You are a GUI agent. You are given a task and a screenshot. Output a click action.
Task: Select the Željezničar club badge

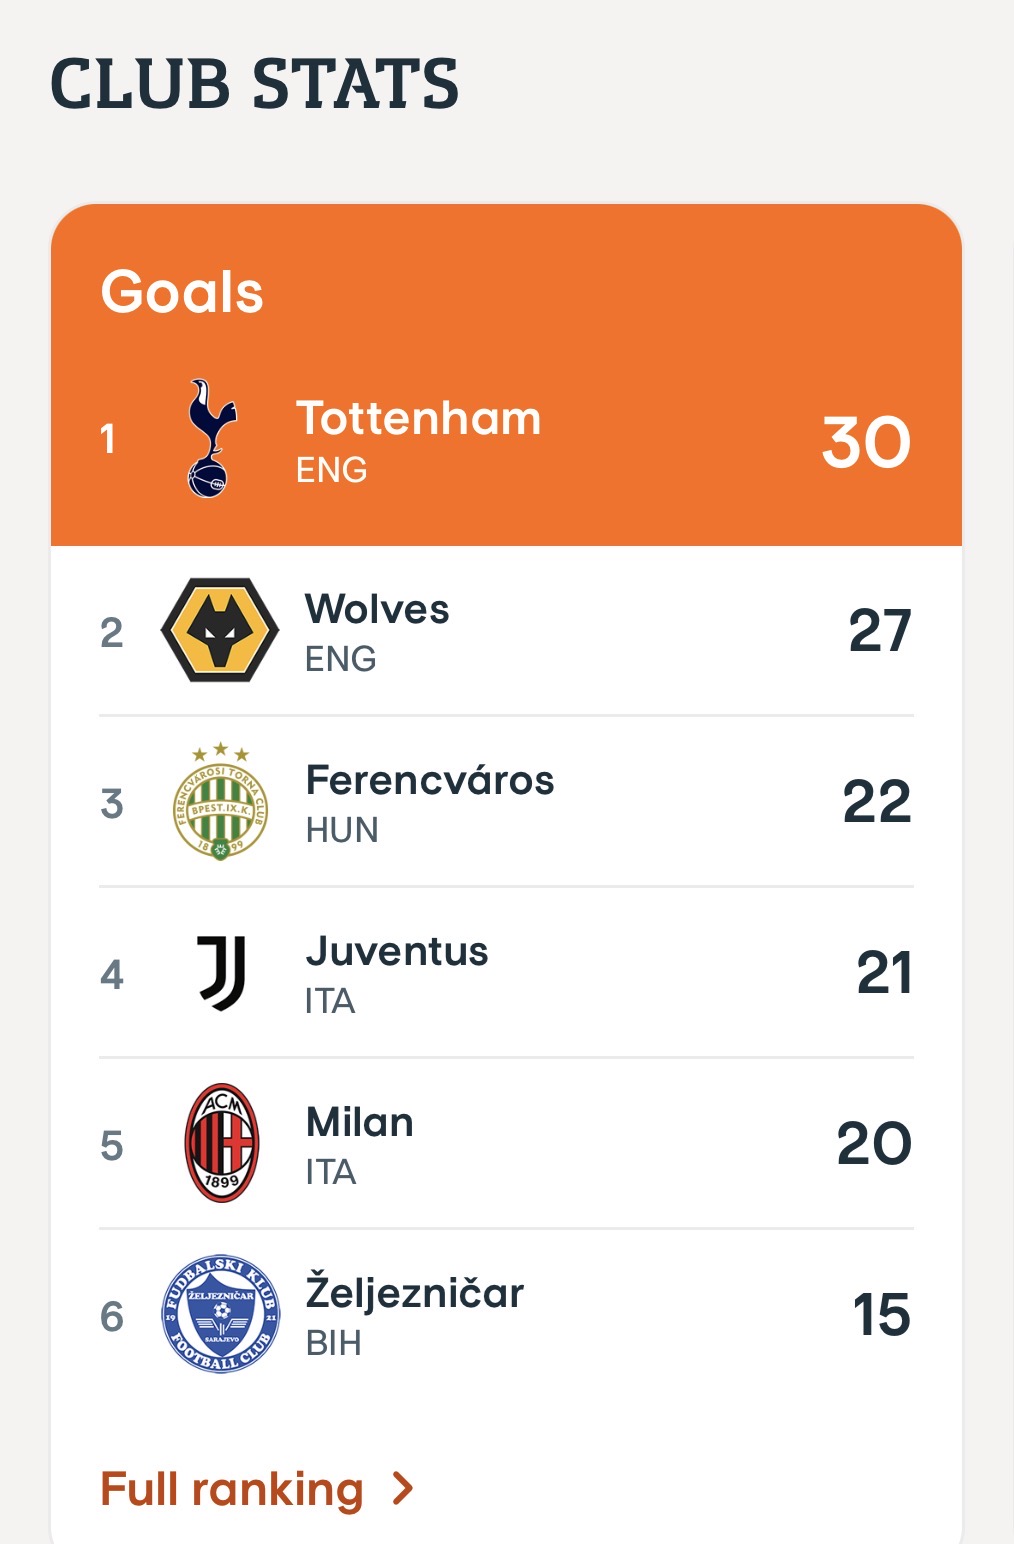[221, 1314]
